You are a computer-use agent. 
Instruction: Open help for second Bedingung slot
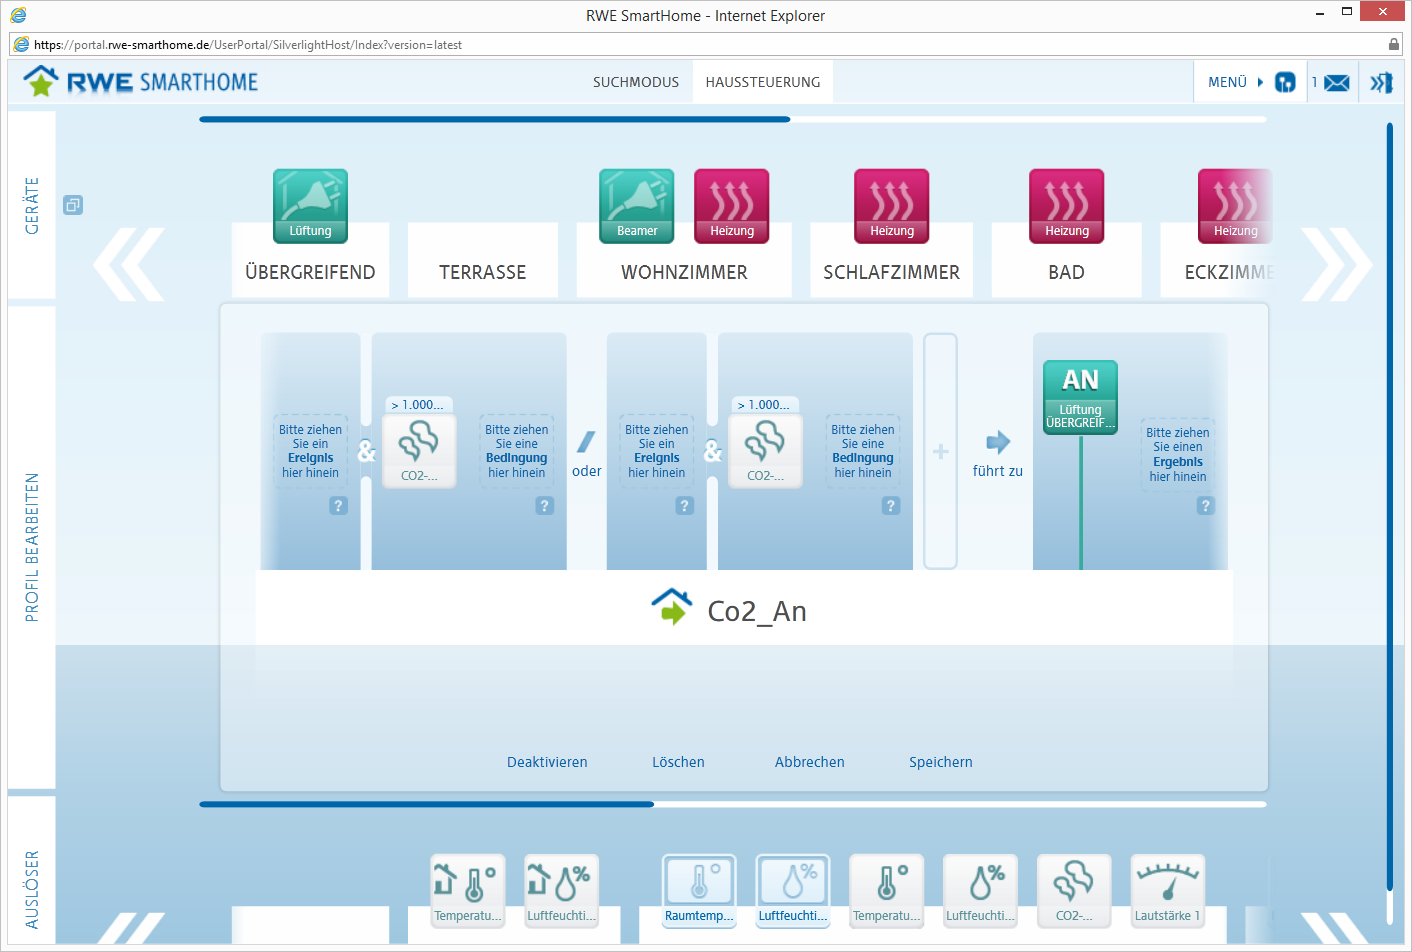(x=890, y=506)
